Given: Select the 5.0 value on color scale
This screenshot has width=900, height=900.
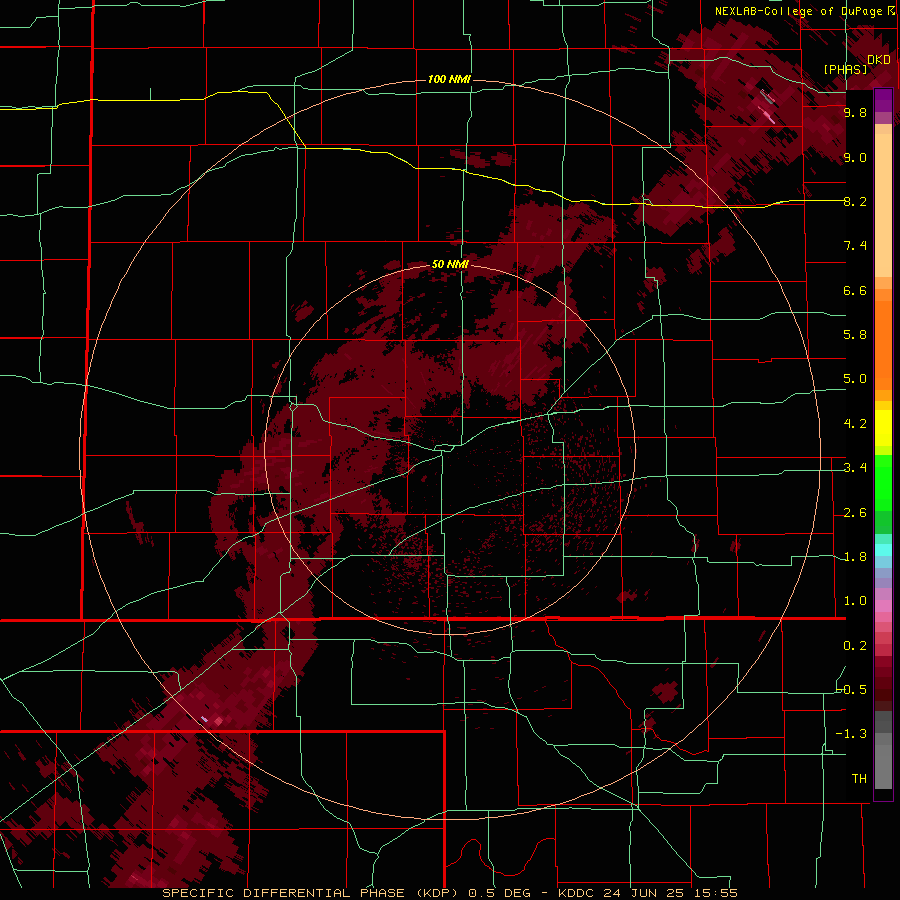Looking at the screenshot, I should coord(855,379).
